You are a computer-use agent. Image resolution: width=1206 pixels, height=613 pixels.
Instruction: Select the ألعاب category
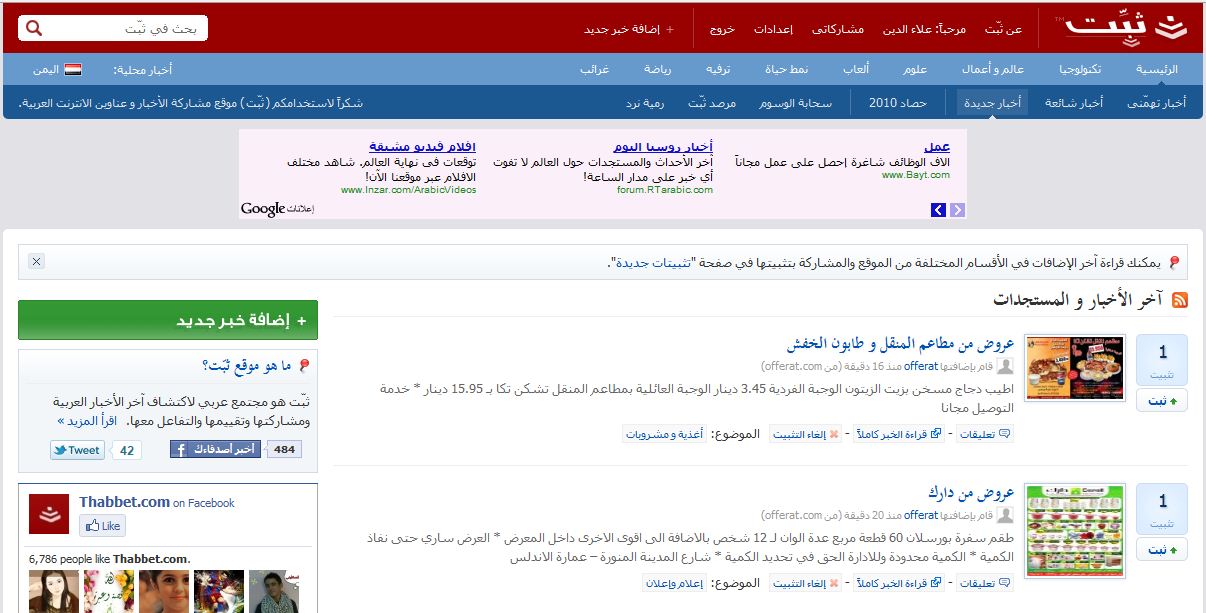(857, 69)
